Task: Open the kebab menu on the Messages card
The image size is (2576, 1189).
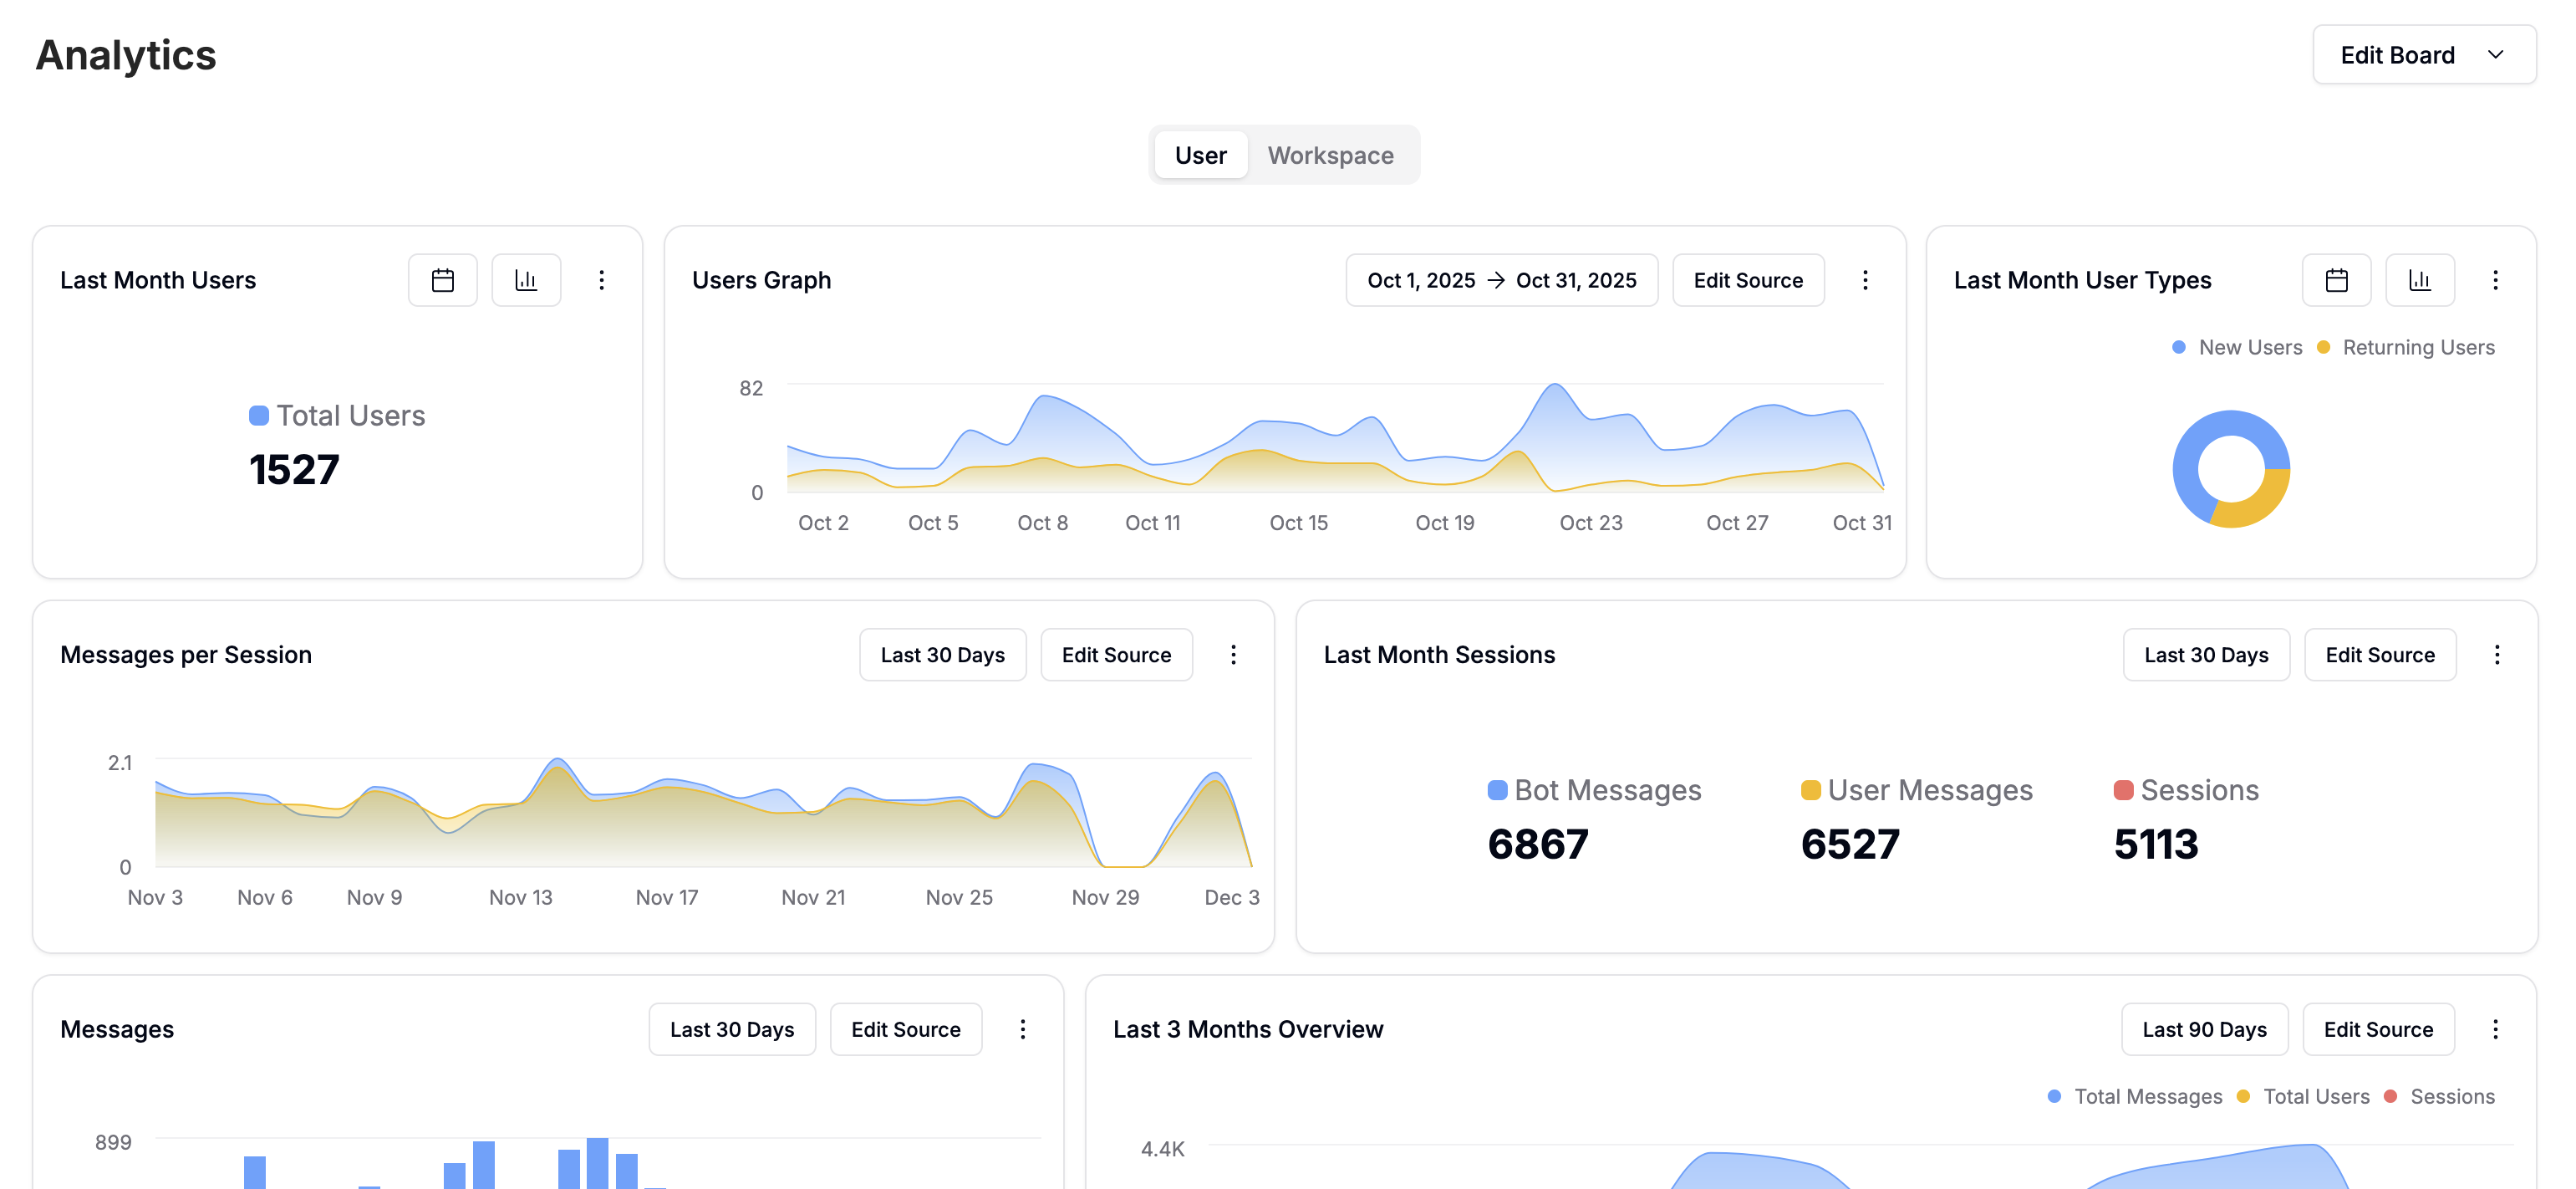Action: 1022,1029
